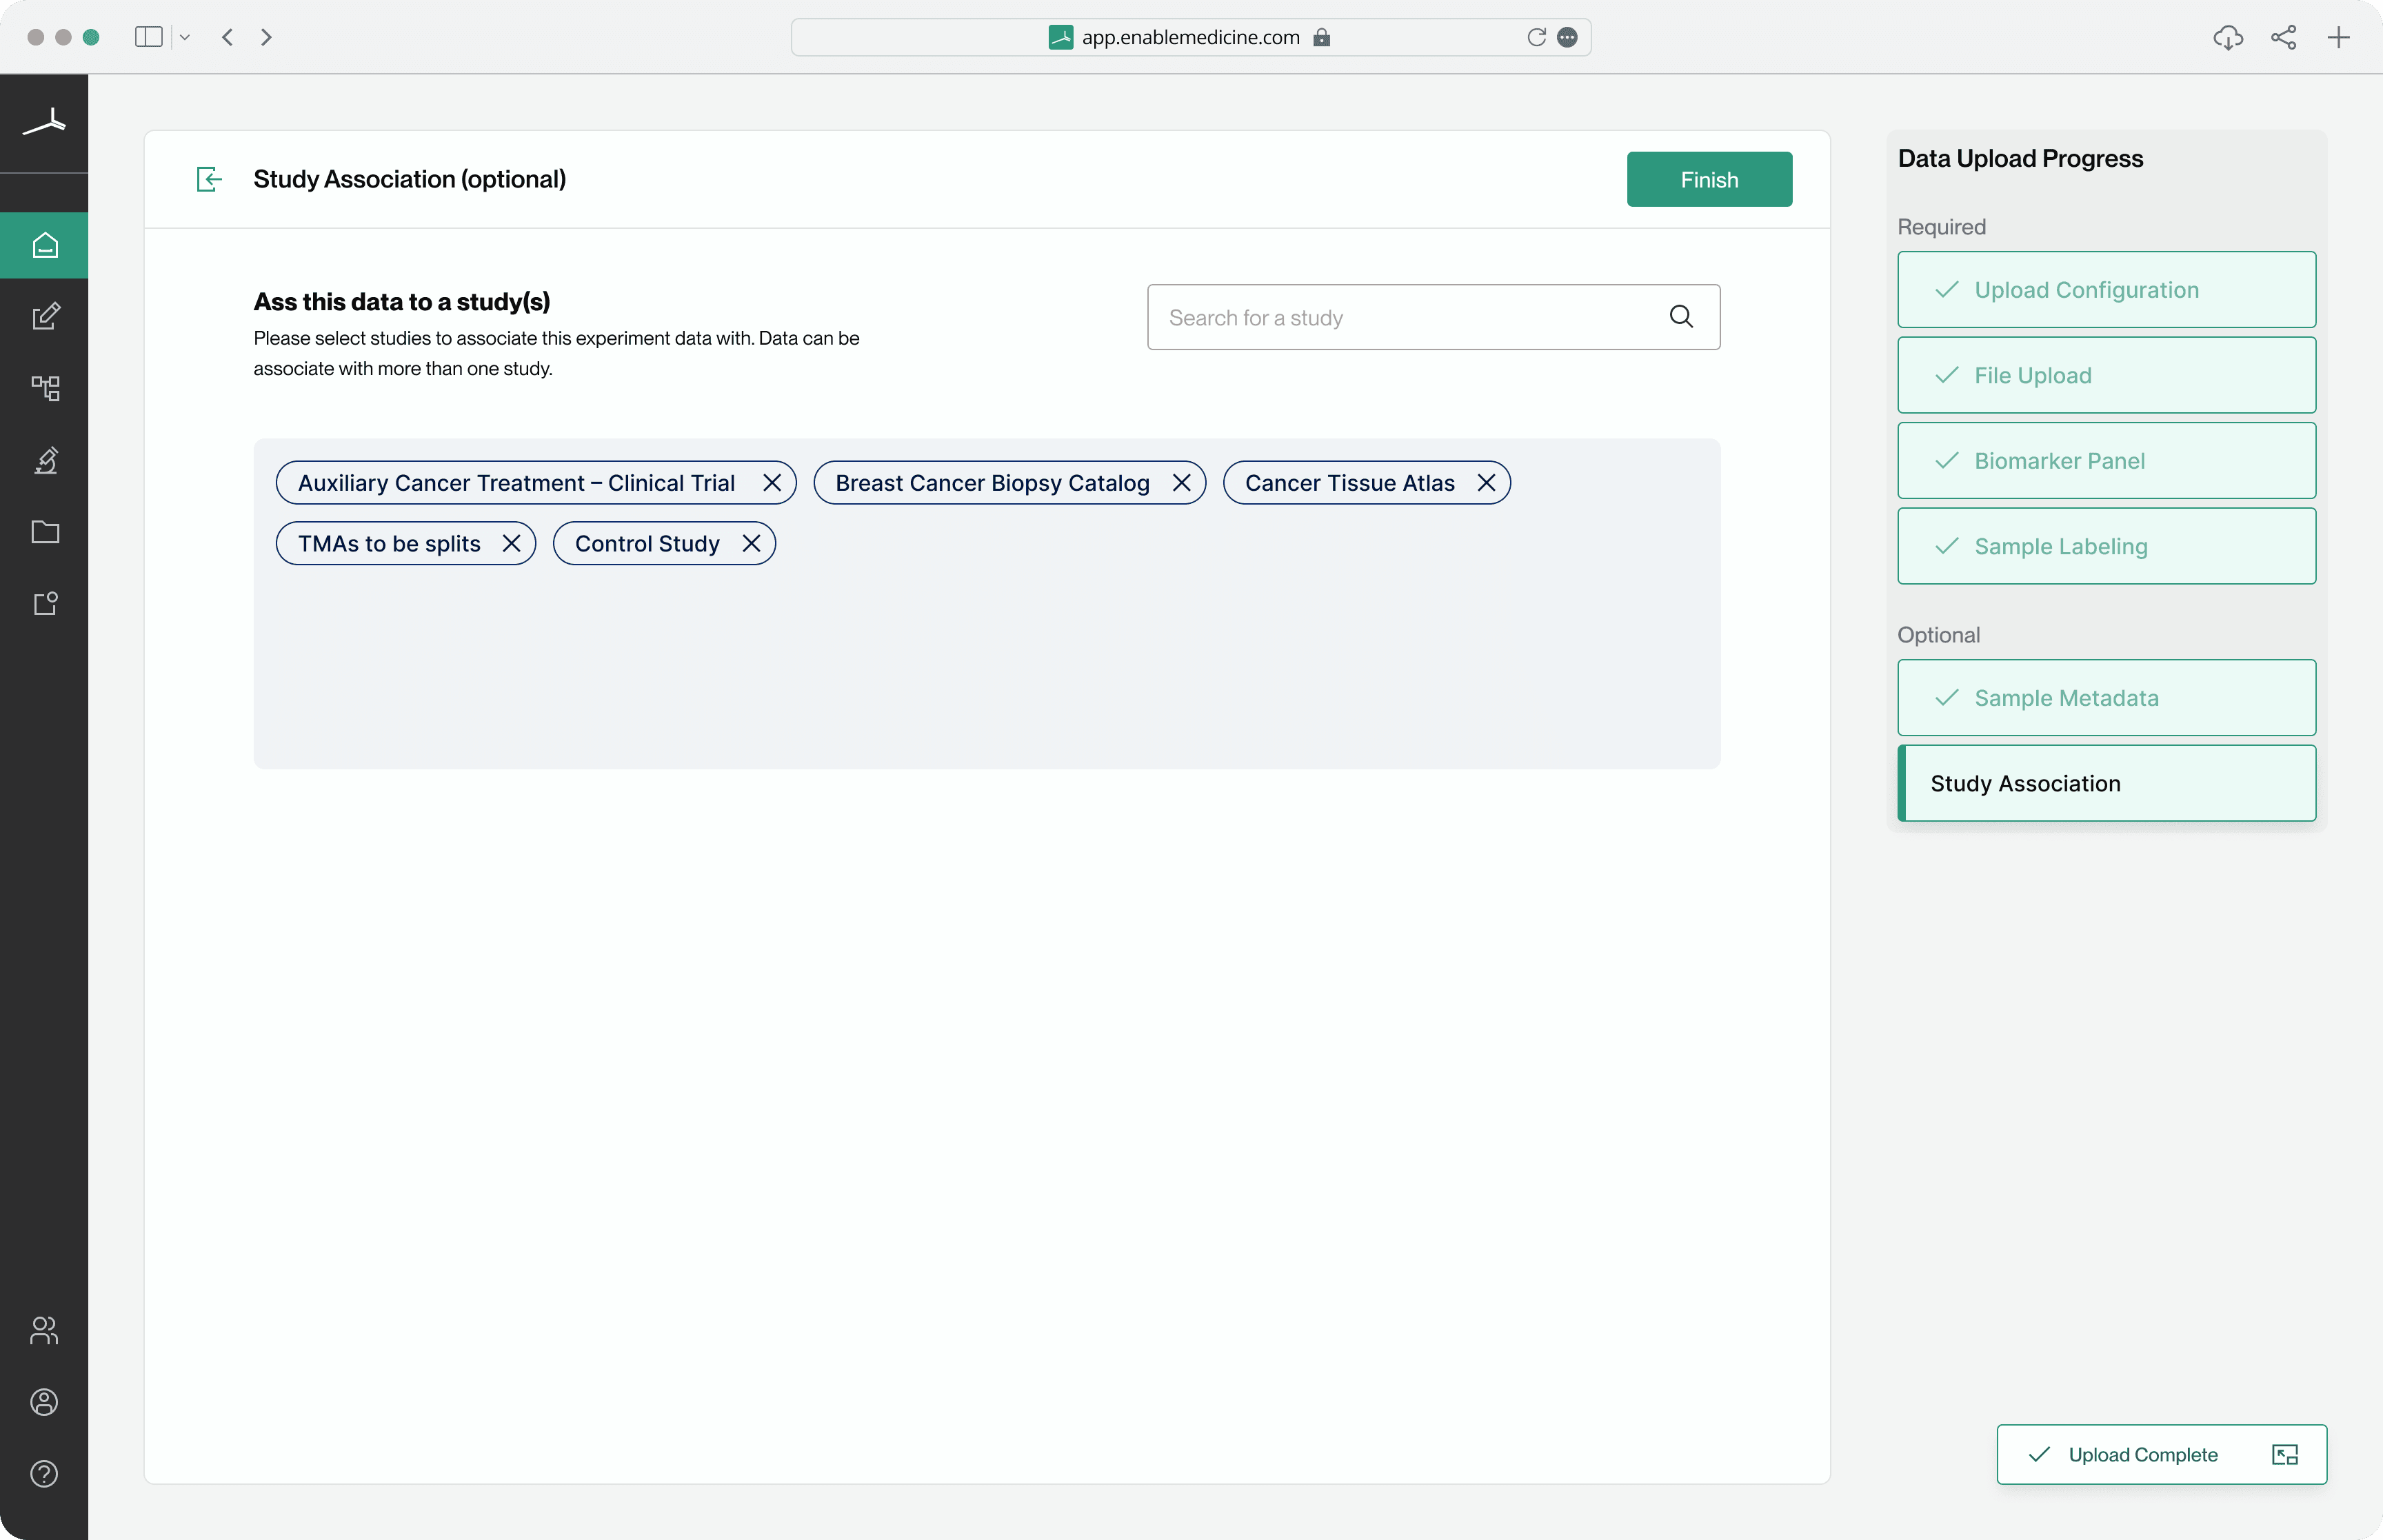Go to the Sample Labeling step
The image size is (2383, 1540).
[2106, 546]
